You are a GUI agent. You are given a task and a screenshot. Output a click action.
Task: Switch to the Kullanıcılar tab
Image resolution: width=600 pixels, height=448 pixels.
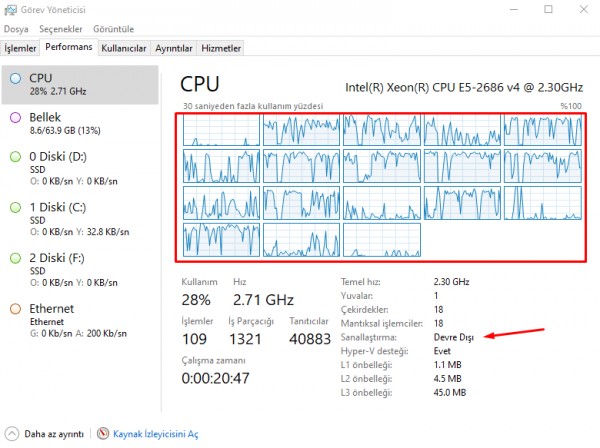coord(124,48)
